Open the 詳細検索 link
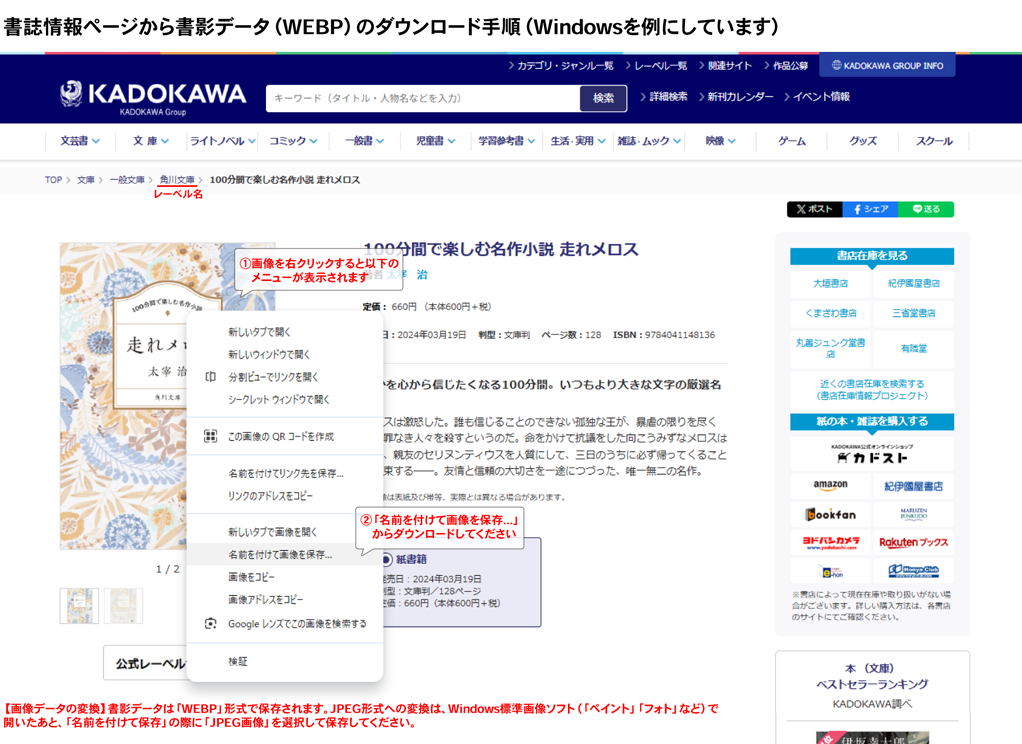 (x=664, y=97)
